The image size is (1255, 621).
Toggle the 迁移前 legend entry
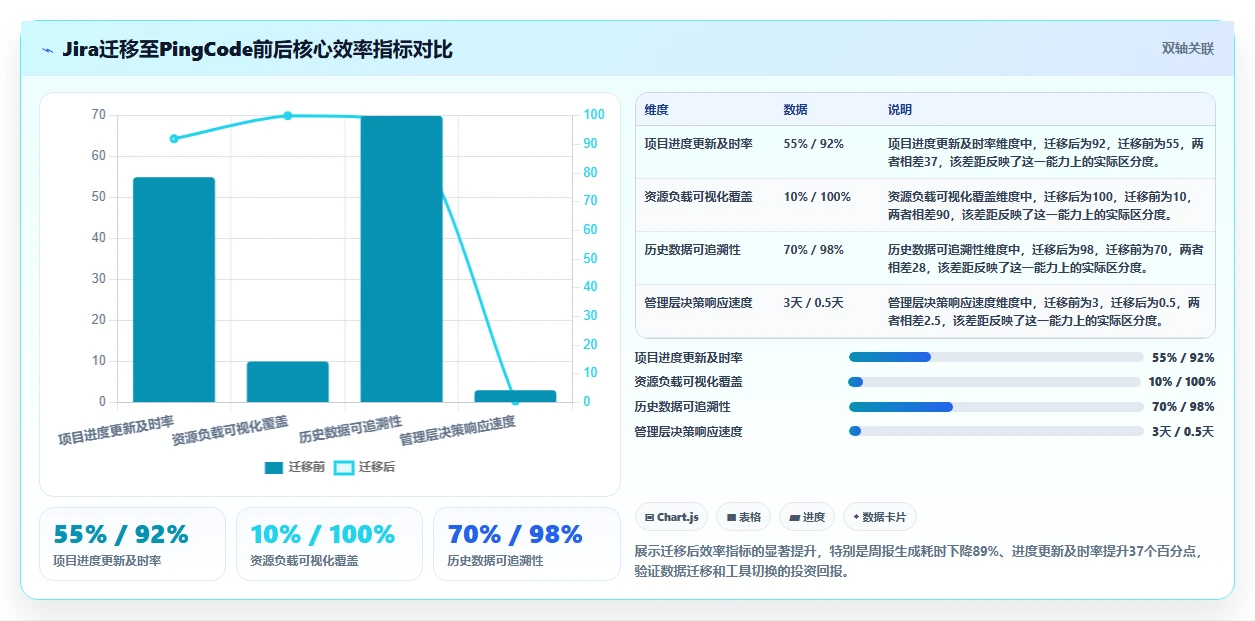pyautogui.click(x=295, y=467)
